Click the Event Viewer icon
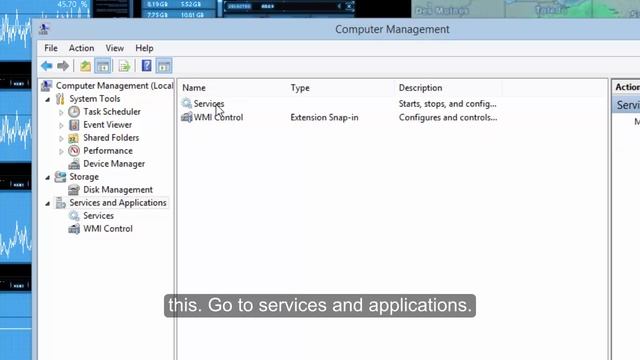 74,124
